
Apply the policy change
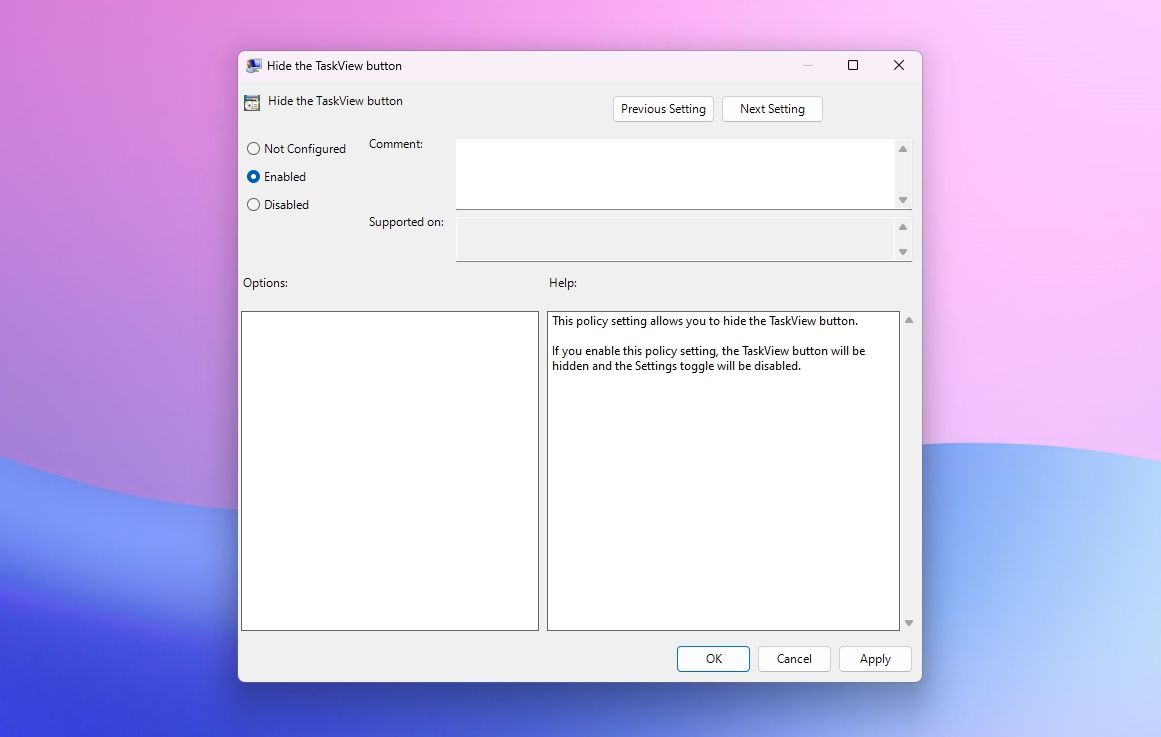[x=874, y=658]
